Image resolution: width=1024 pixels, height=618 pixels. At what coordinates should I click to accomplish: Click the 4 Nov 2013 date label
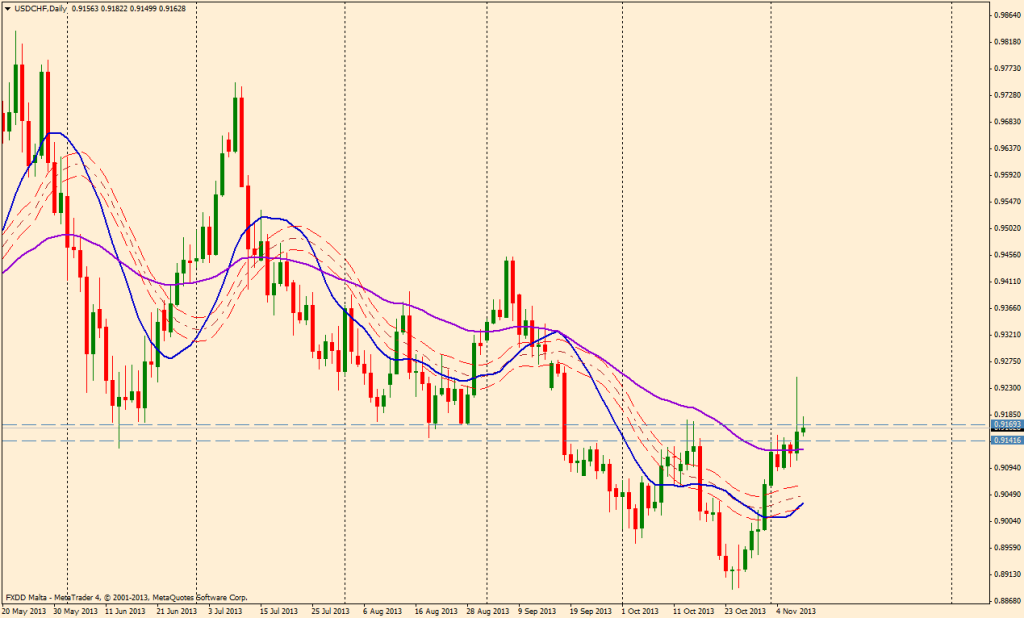[x=797, y=611]
